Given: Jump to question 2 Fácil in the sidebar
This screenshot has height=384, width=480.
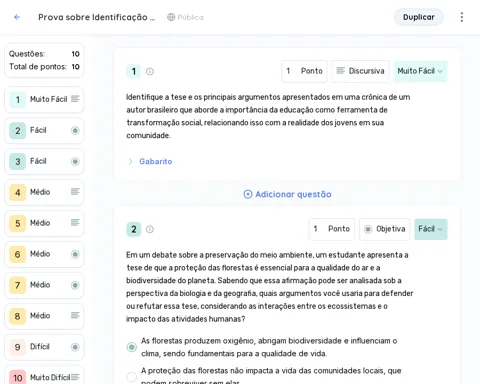Looking at the screenshot, I should coord(44,131).
